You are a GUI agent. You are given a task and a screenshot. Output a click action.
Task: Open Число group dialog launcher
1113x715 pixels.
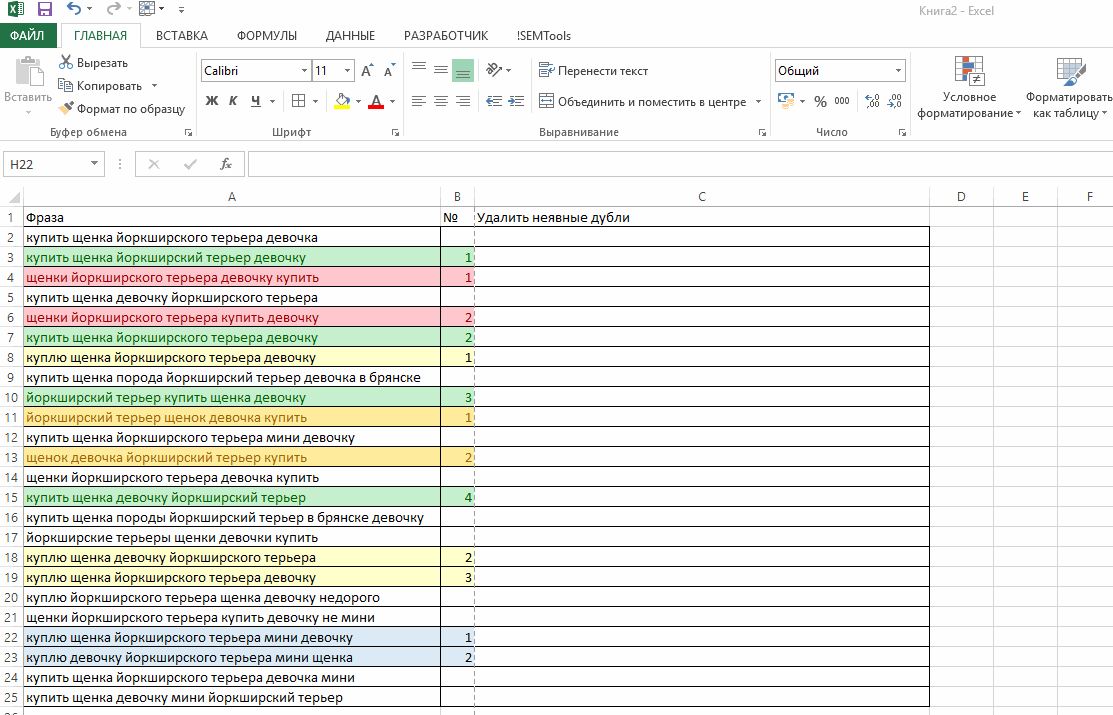pyautogui.click(x=902, y=133)
